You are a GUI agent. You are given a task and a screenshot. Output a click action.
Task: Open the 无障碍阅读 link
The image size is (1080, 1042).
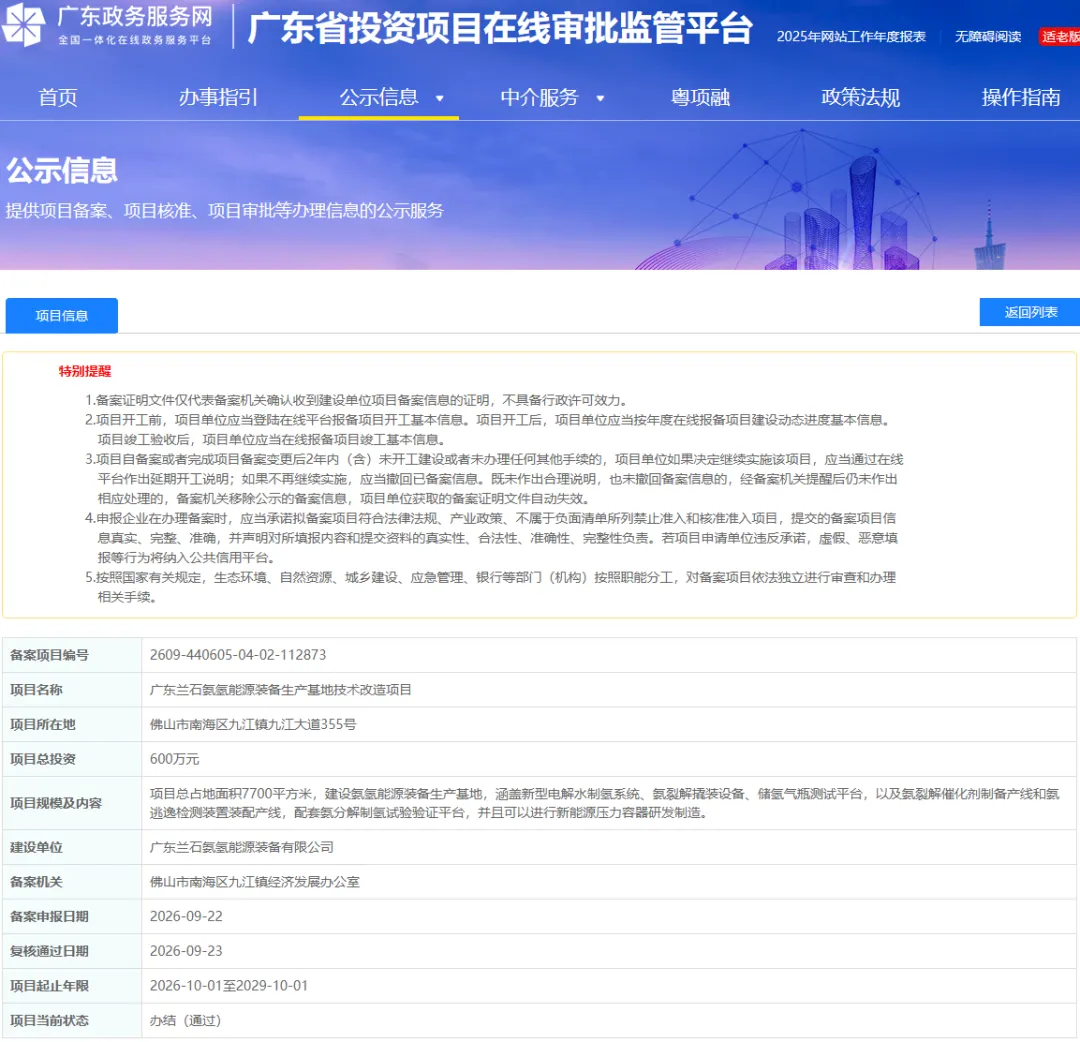[988, 37]
